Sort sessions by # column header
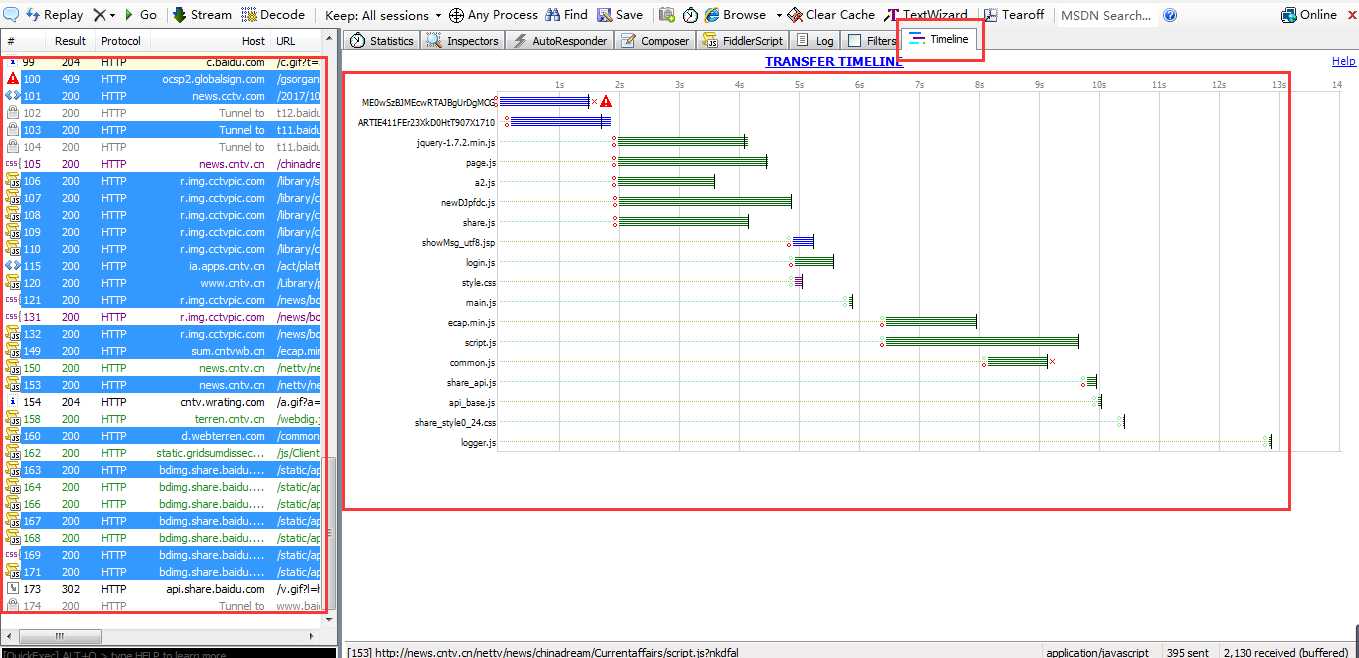 click(x=12, y=41)
